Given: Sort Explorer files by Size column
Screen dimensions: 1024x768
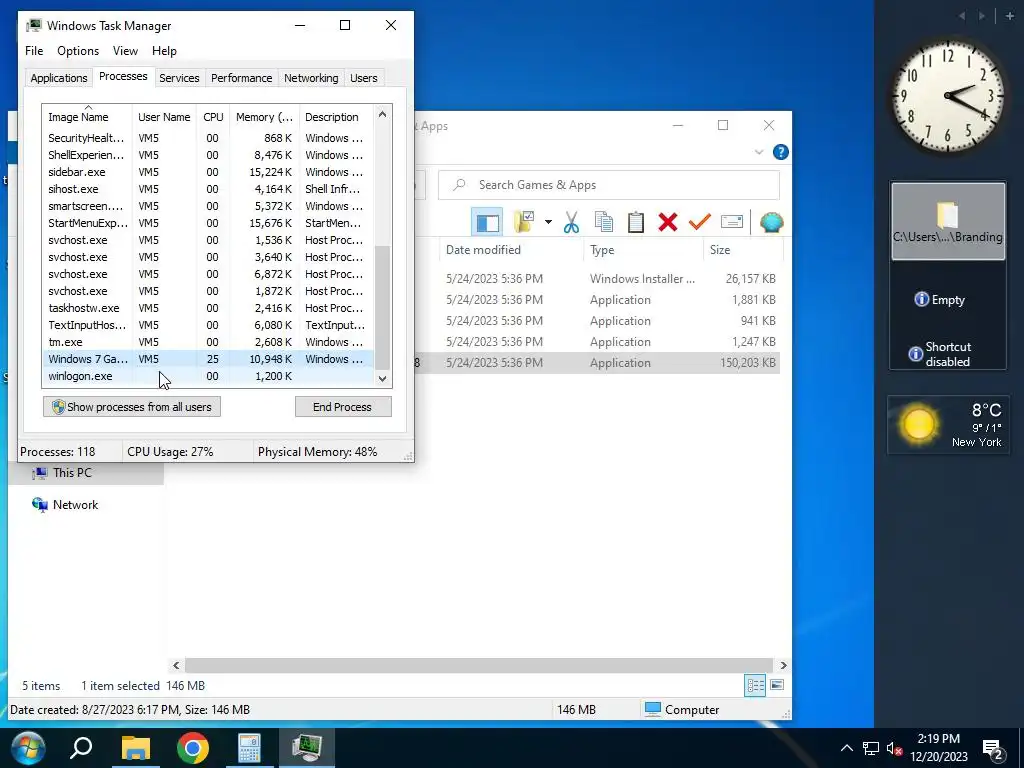Looking at the screenshot, I should coord(720,249).
